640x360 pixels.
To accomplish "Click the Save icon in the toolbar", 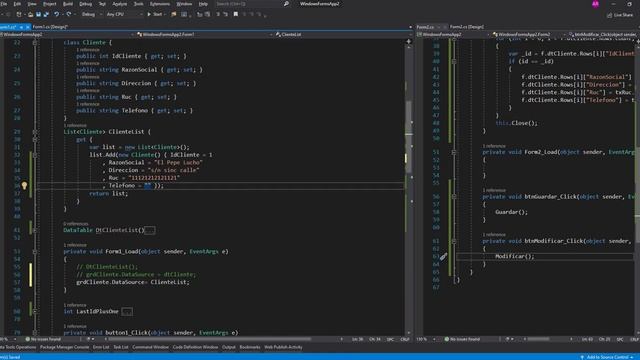I will [x=38, y=14].
